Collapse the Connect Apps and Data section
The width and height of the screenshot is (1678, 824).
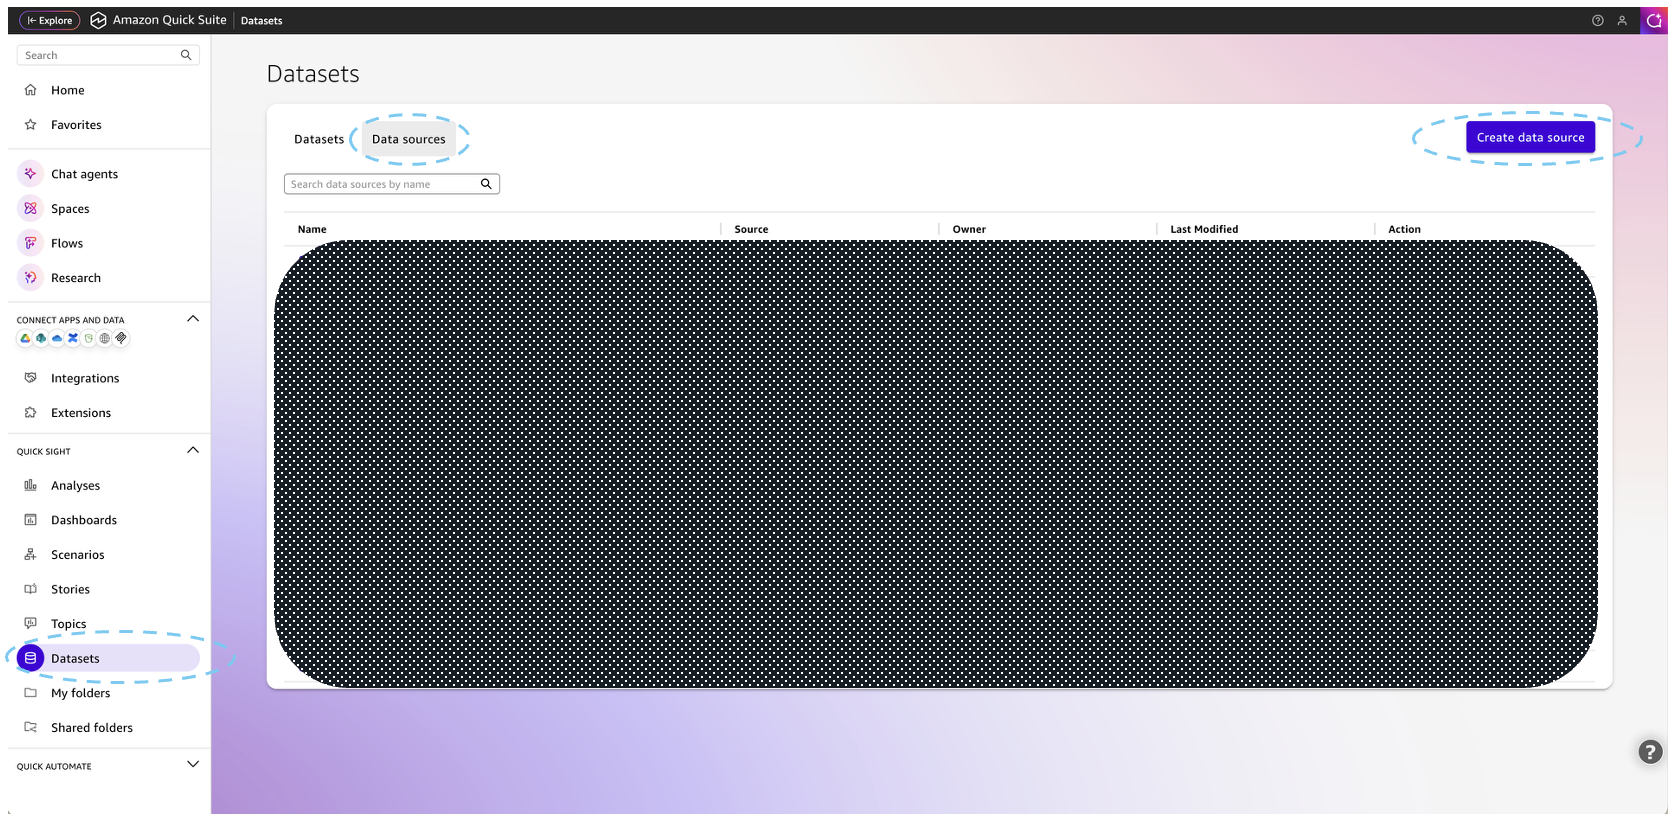click(193, 319)
